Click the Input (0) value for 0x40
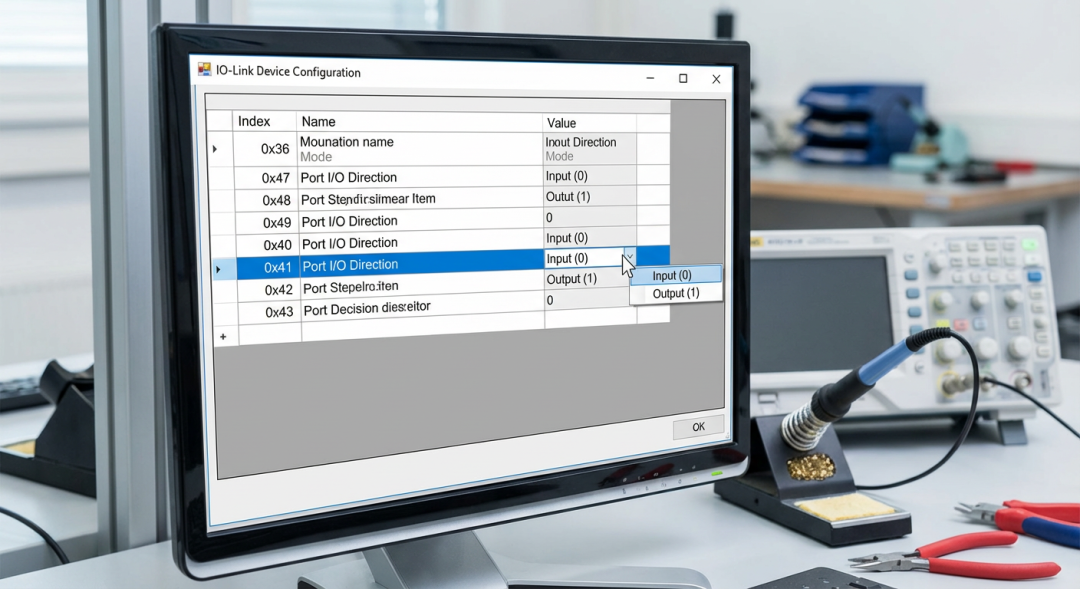The image size is (1080, 589). coord(566,238)
